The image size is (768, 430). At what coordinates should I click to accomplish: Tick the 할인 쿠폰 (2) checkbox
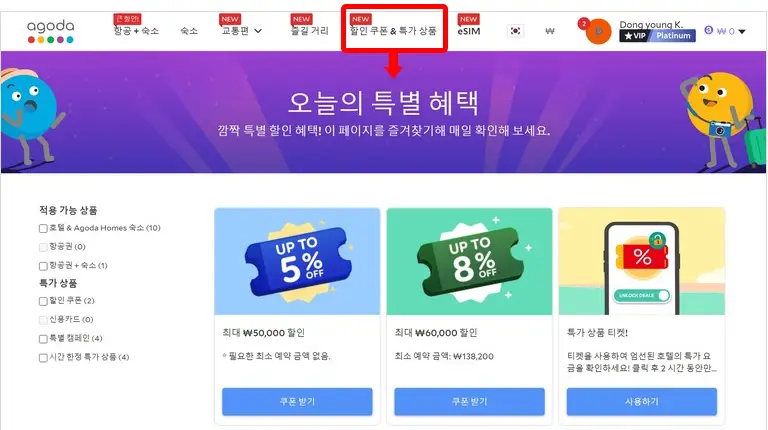43,301
